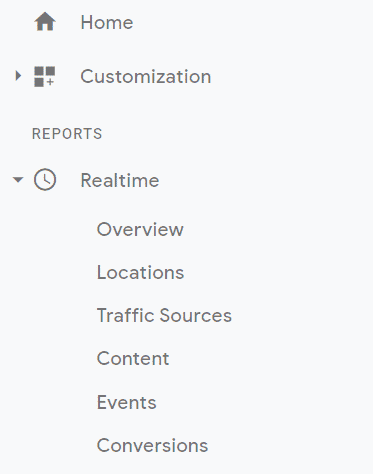373x474 pixels.
Task: Click the Home house icon
Action: pos(45,21)
